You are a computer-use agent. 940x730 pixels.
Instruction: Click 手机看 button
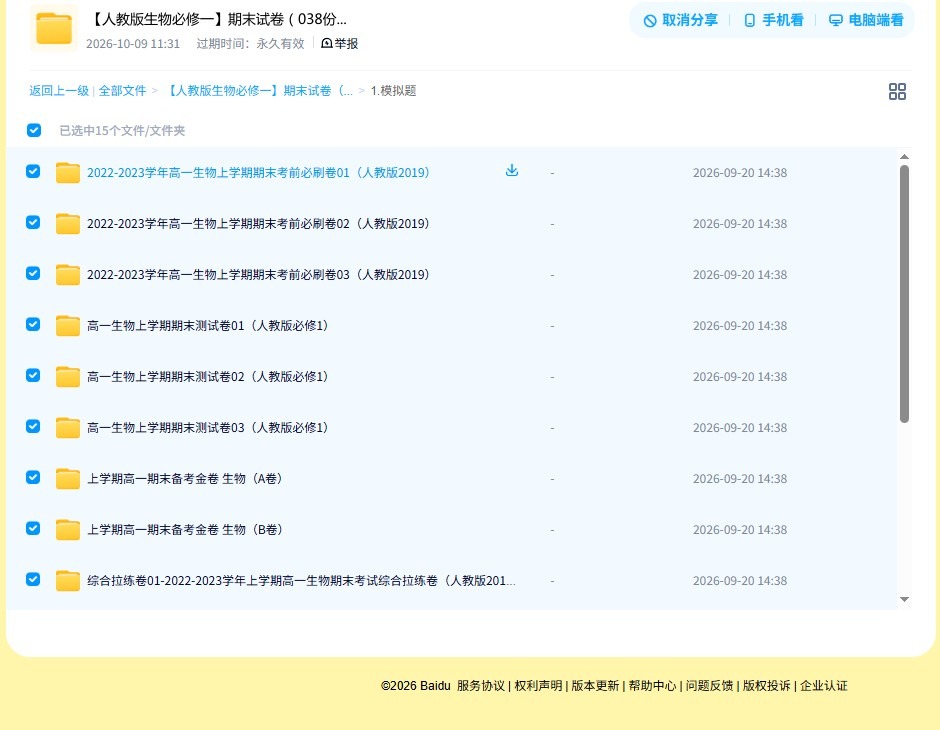coord(773,20)
